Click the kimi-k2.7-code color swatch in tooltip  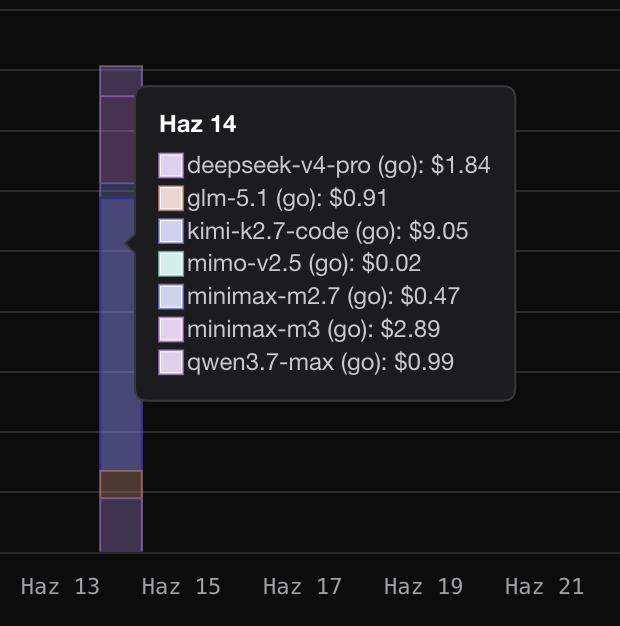[x=171, y=231]
